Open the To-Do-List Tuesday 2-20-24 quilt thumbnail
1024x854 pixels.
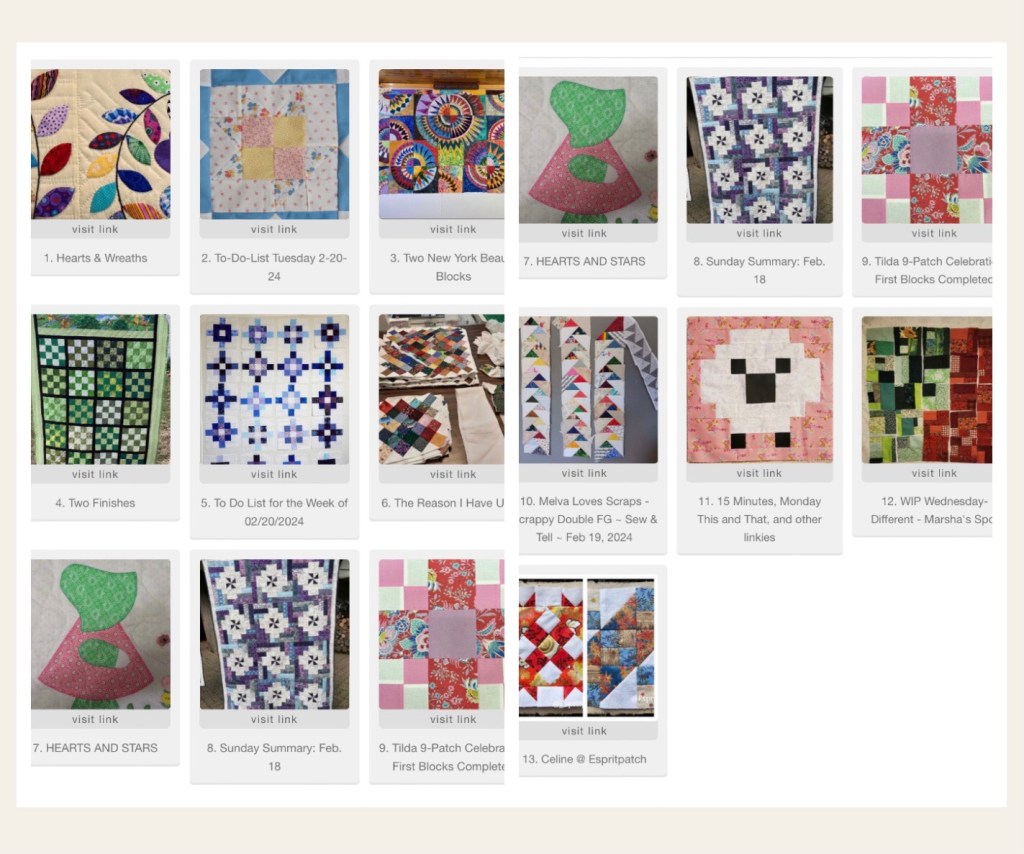click(274, 144)
